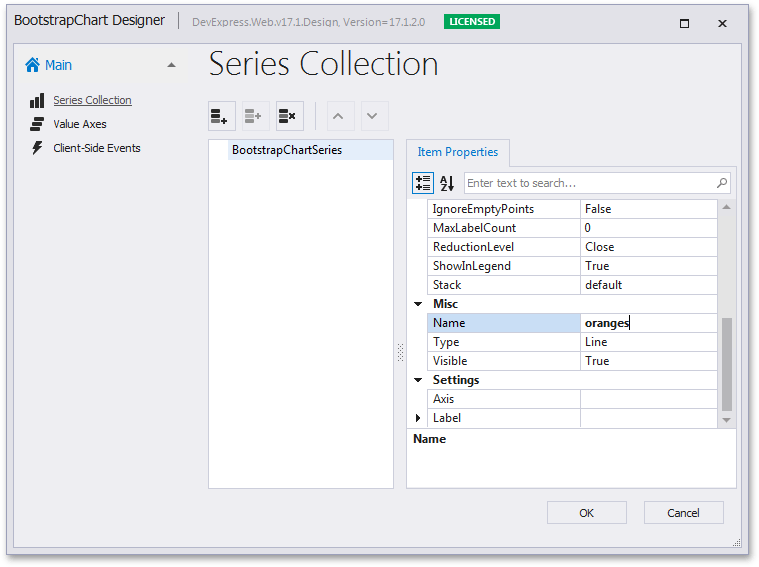Select the BootstrapChartSeries list item
The image size is (759, 567).
coord(310,150)
